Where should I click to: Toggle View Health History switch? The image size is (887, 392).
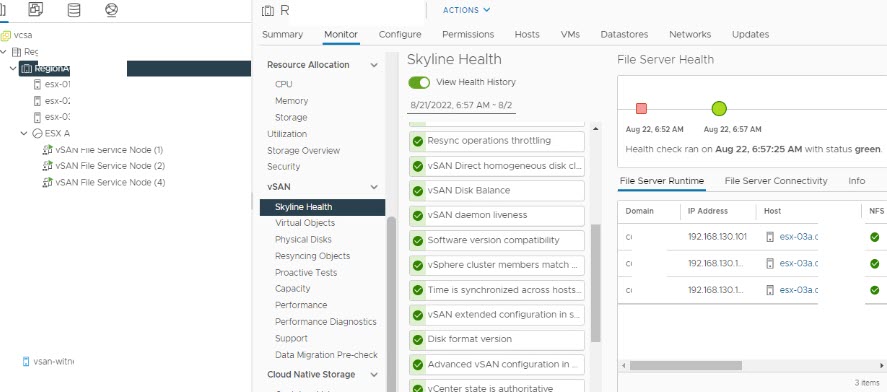coord(419,83)
